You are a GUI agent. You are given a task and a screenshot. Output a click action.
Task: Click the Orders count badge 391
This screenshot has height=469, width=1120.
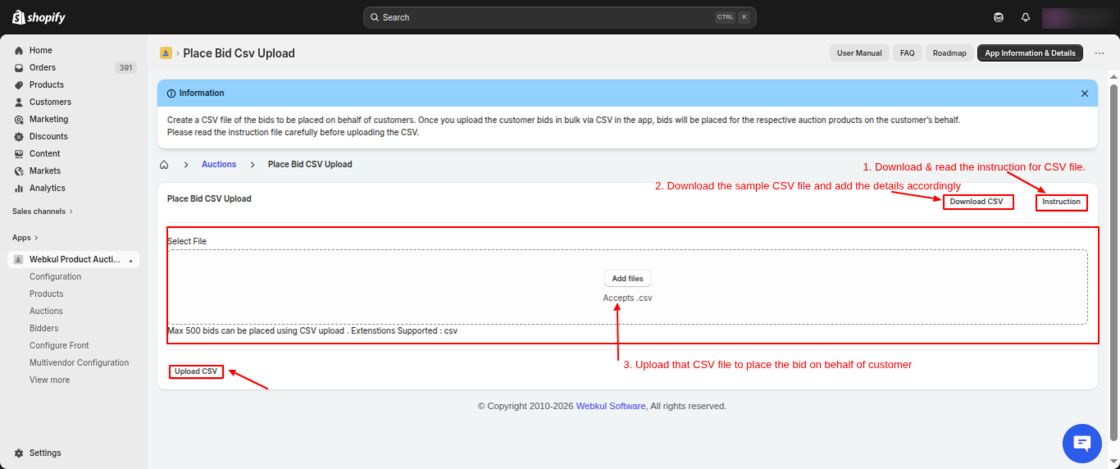coord(126,68)
